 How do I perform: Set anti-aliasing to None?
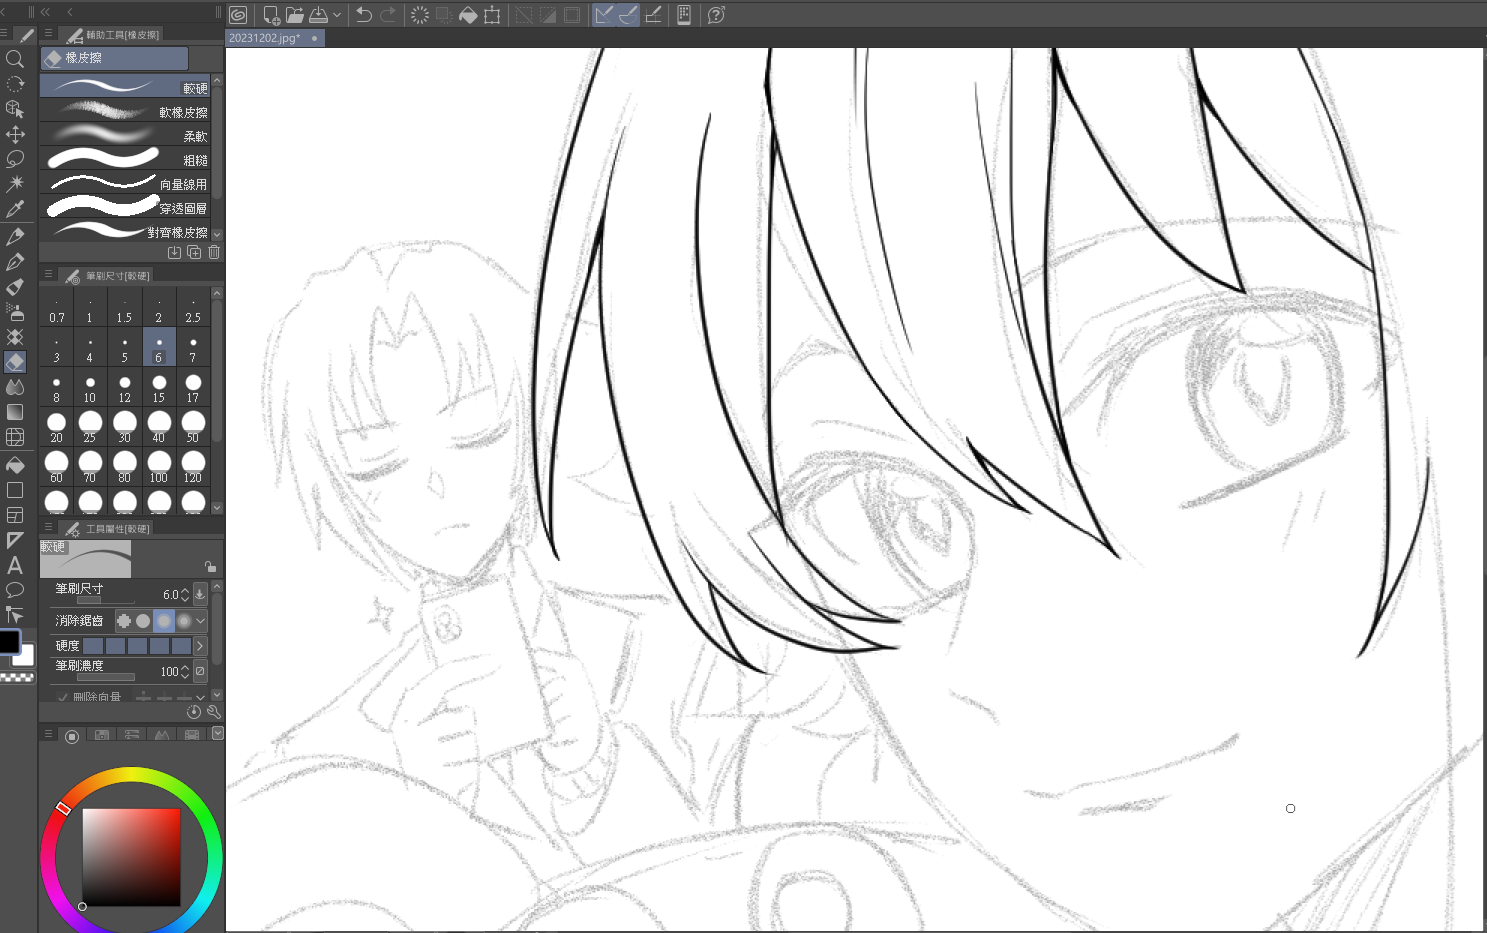[x=124, y=621]
